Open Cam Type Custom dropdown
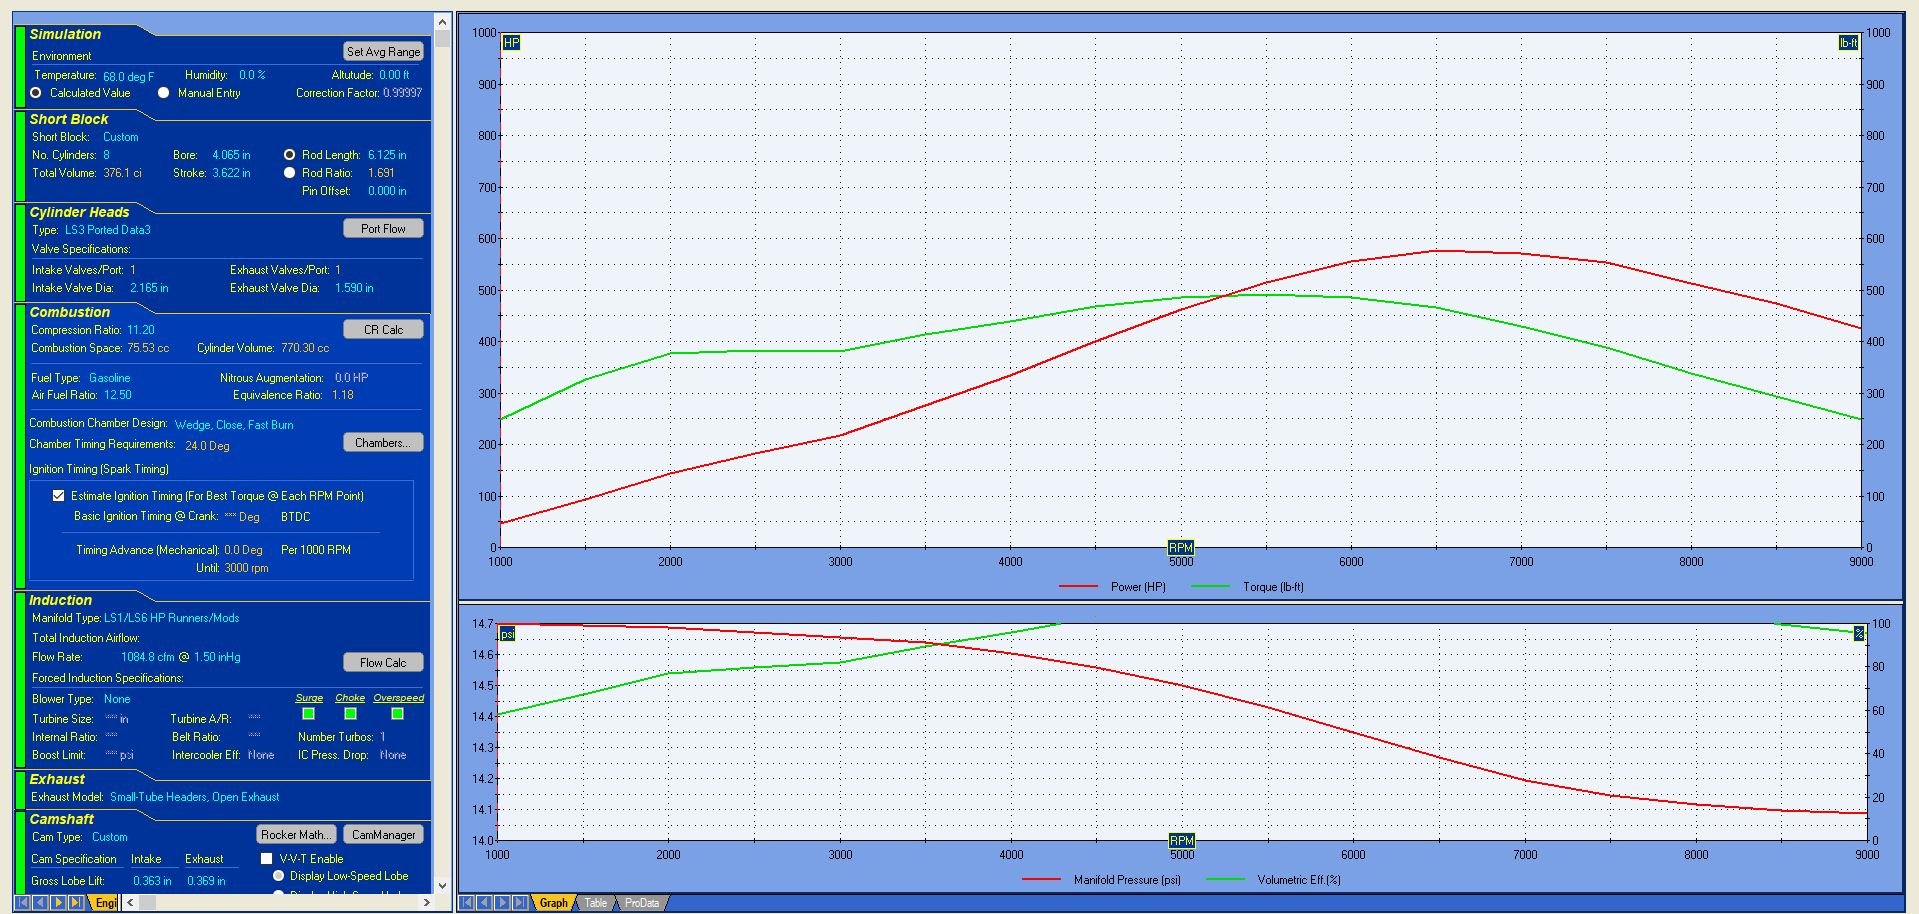Image resolution: width=1919 pixels, height=914 pixels. point(110,837)
